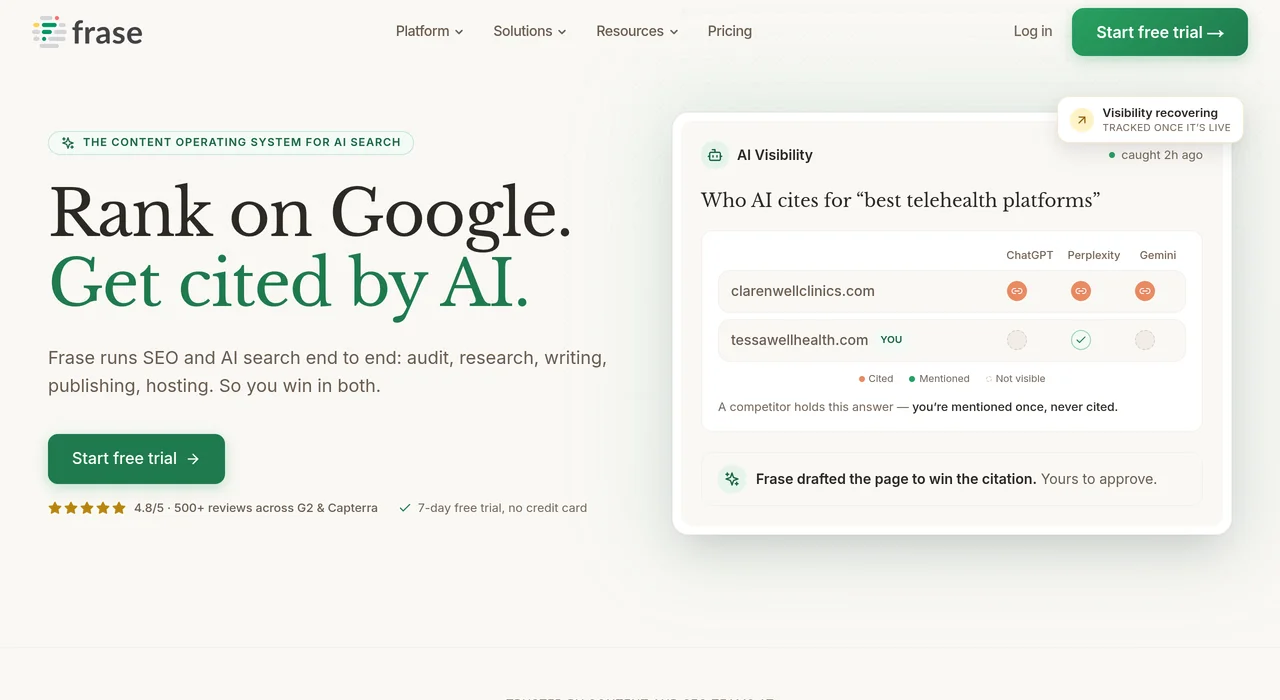Click the Solutions chevron arrow
This screenshot has height=700, width=1280.
[x=562, y=32]
